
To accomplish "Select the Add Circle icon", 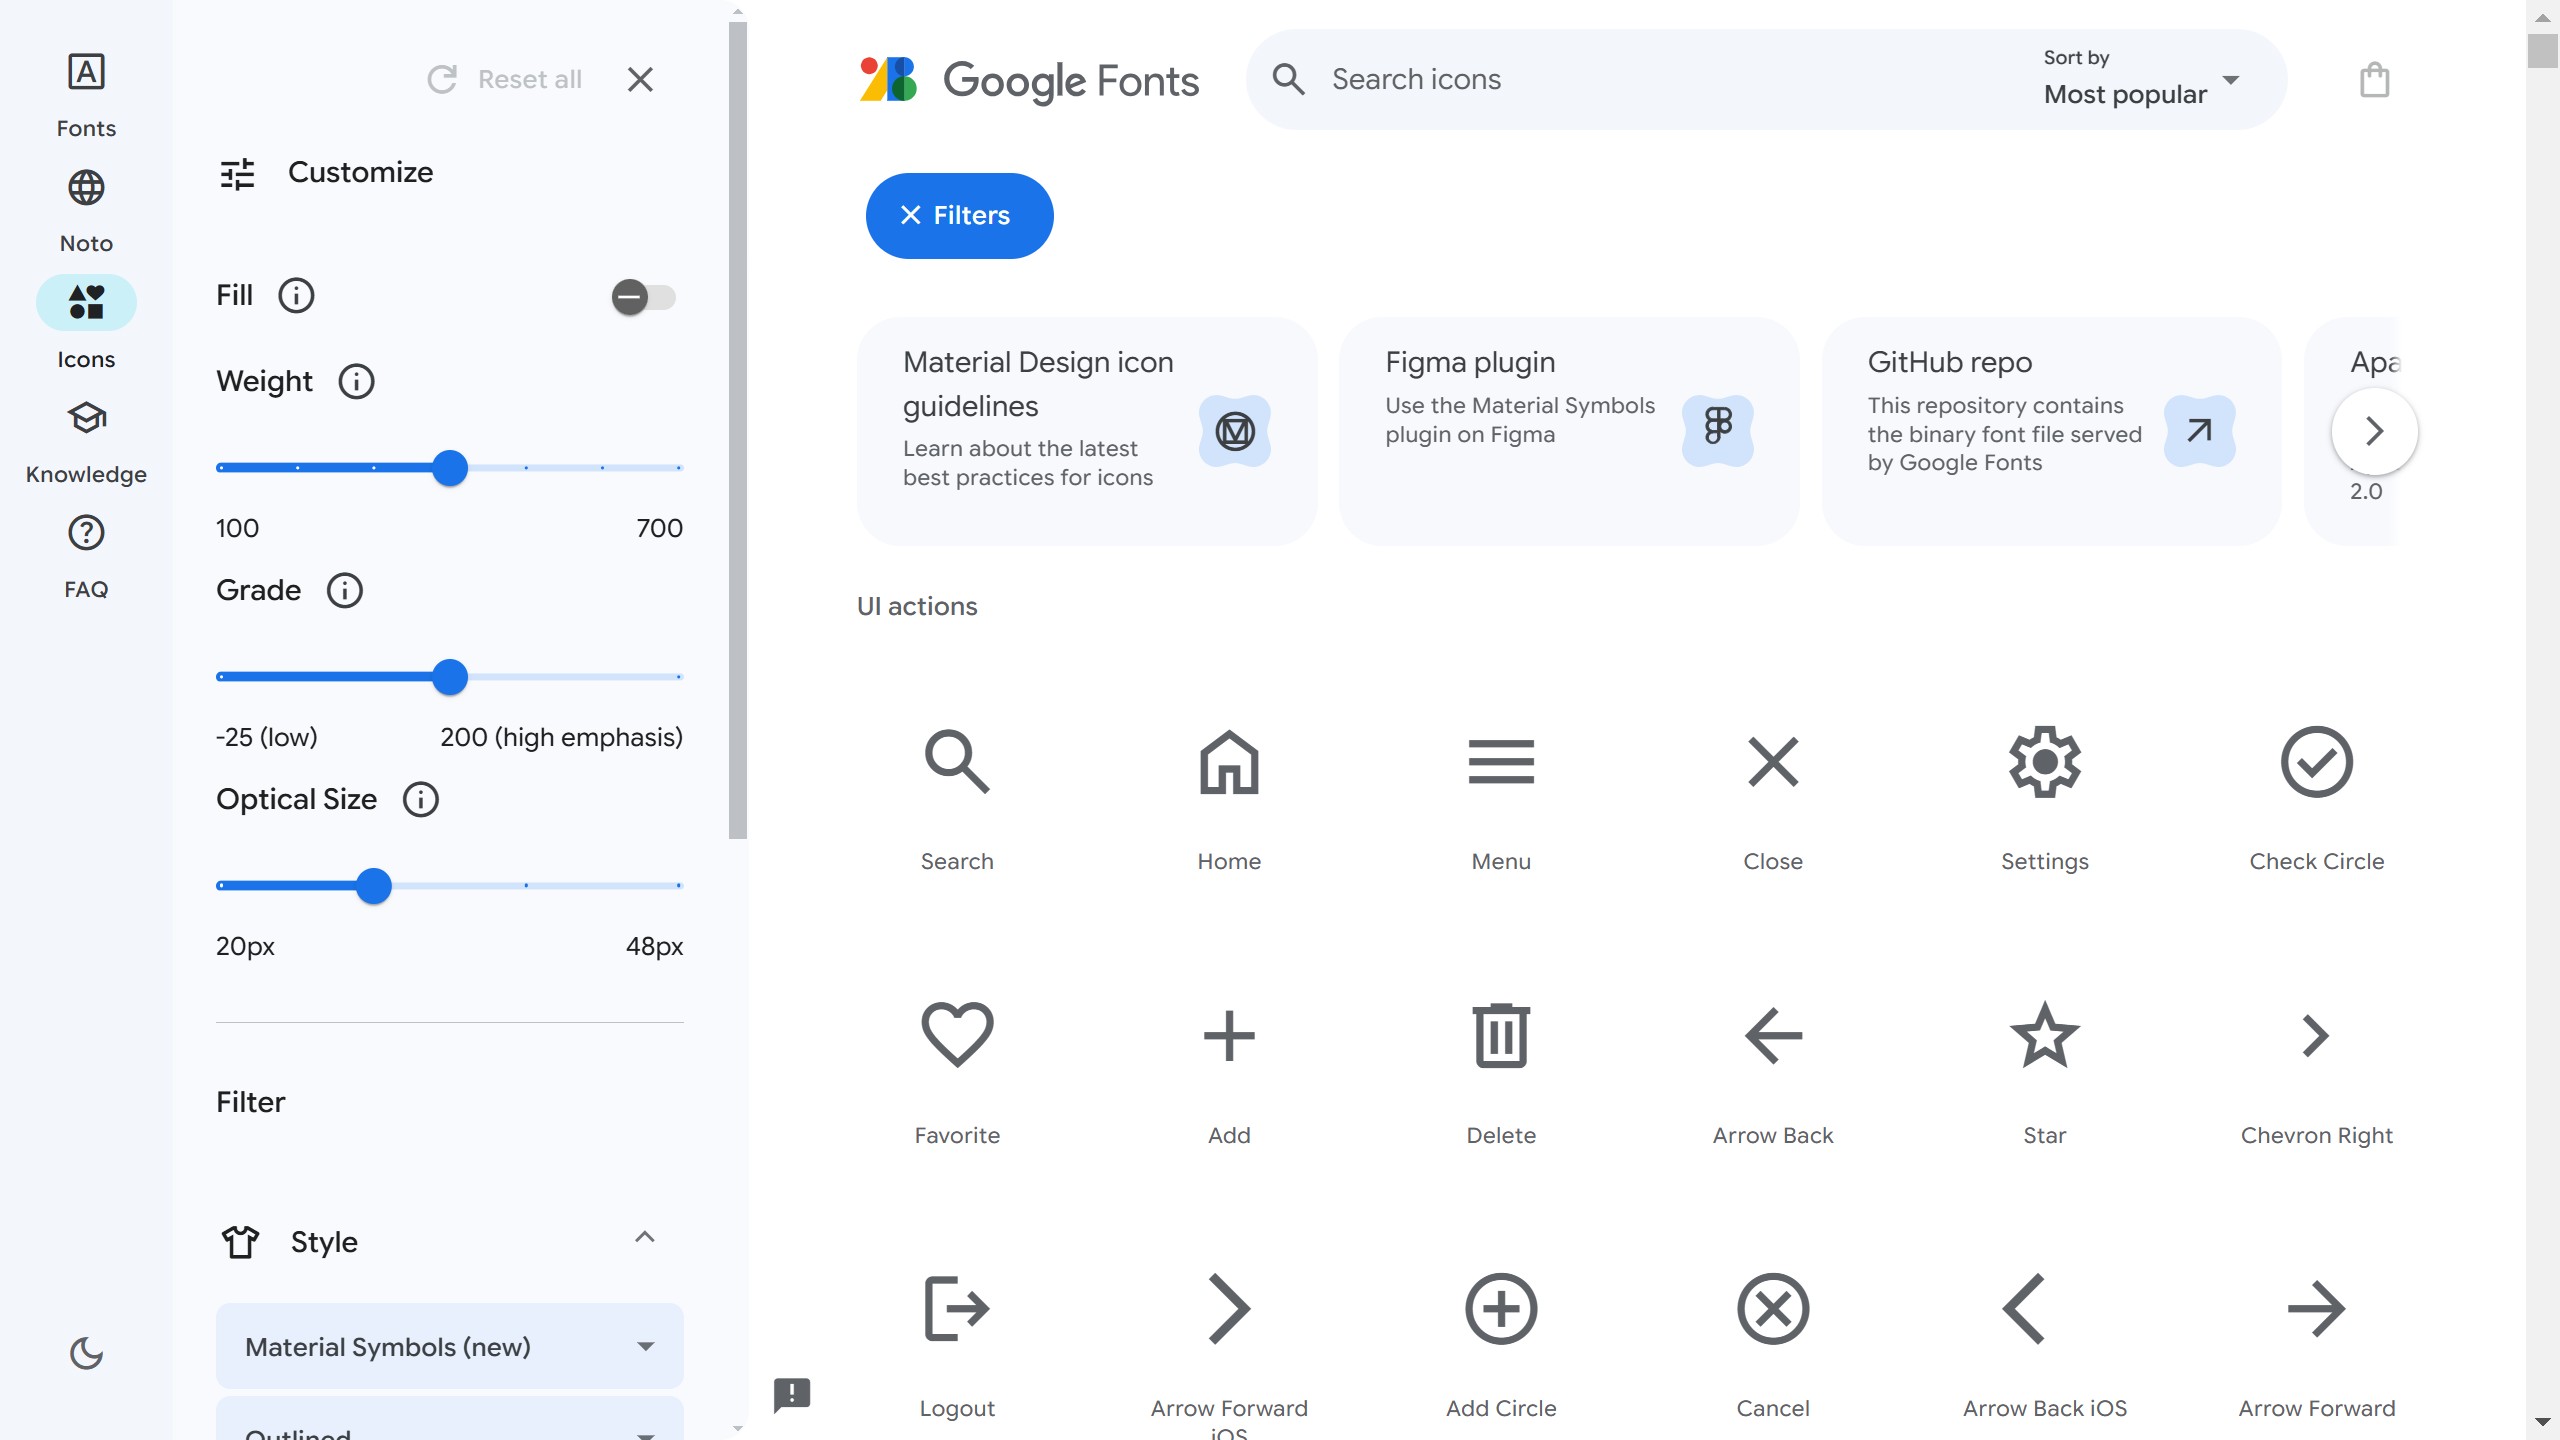I will click(1501, 1308).
